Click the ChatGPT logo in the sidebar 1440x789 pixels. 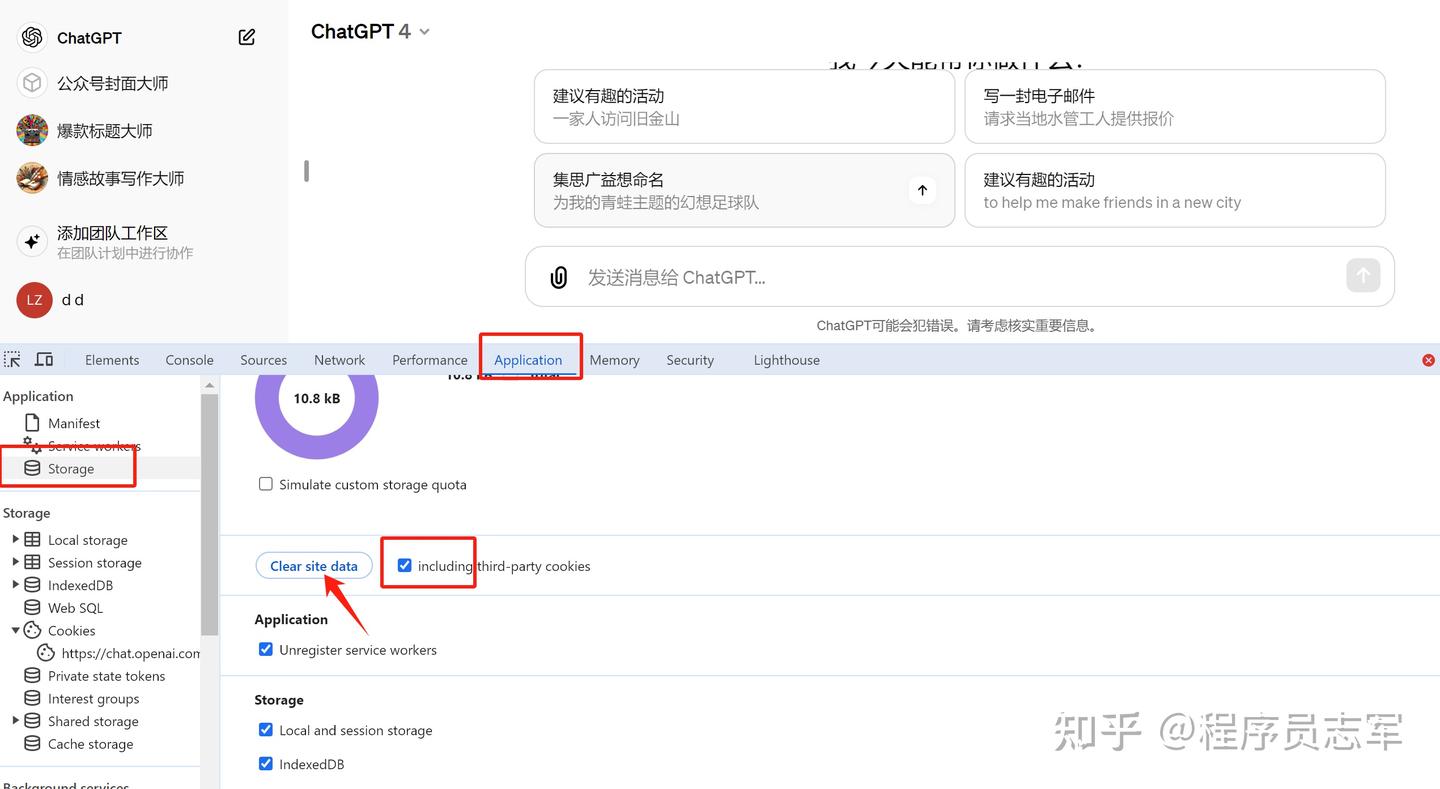click(x=32, y=37)
